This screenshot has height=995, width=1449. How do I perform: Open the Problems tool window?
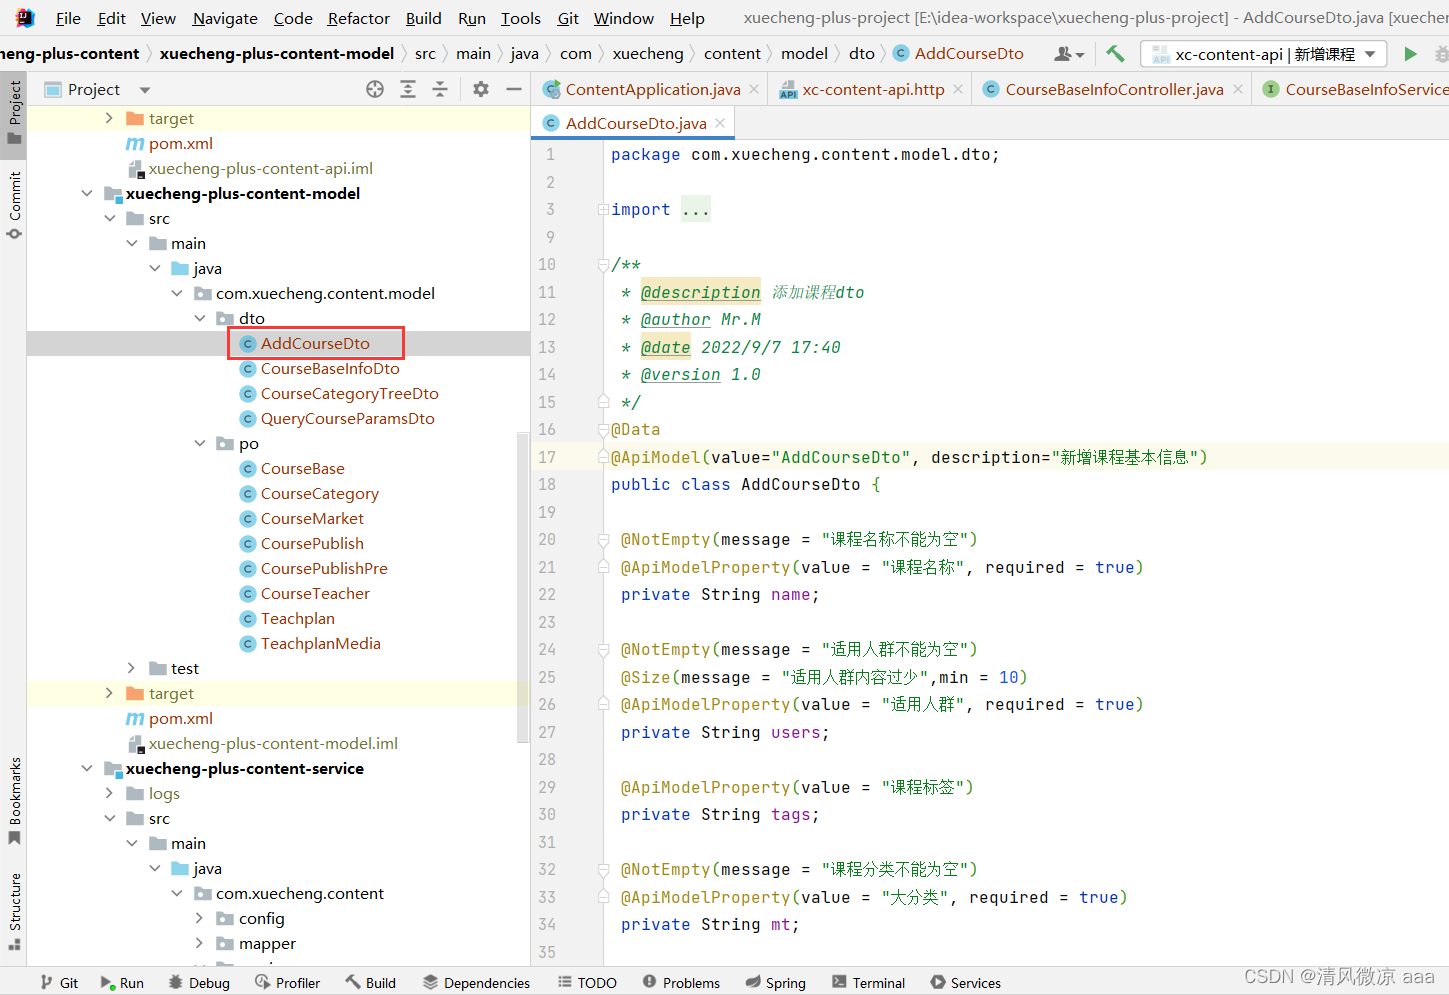coord(681,983)
